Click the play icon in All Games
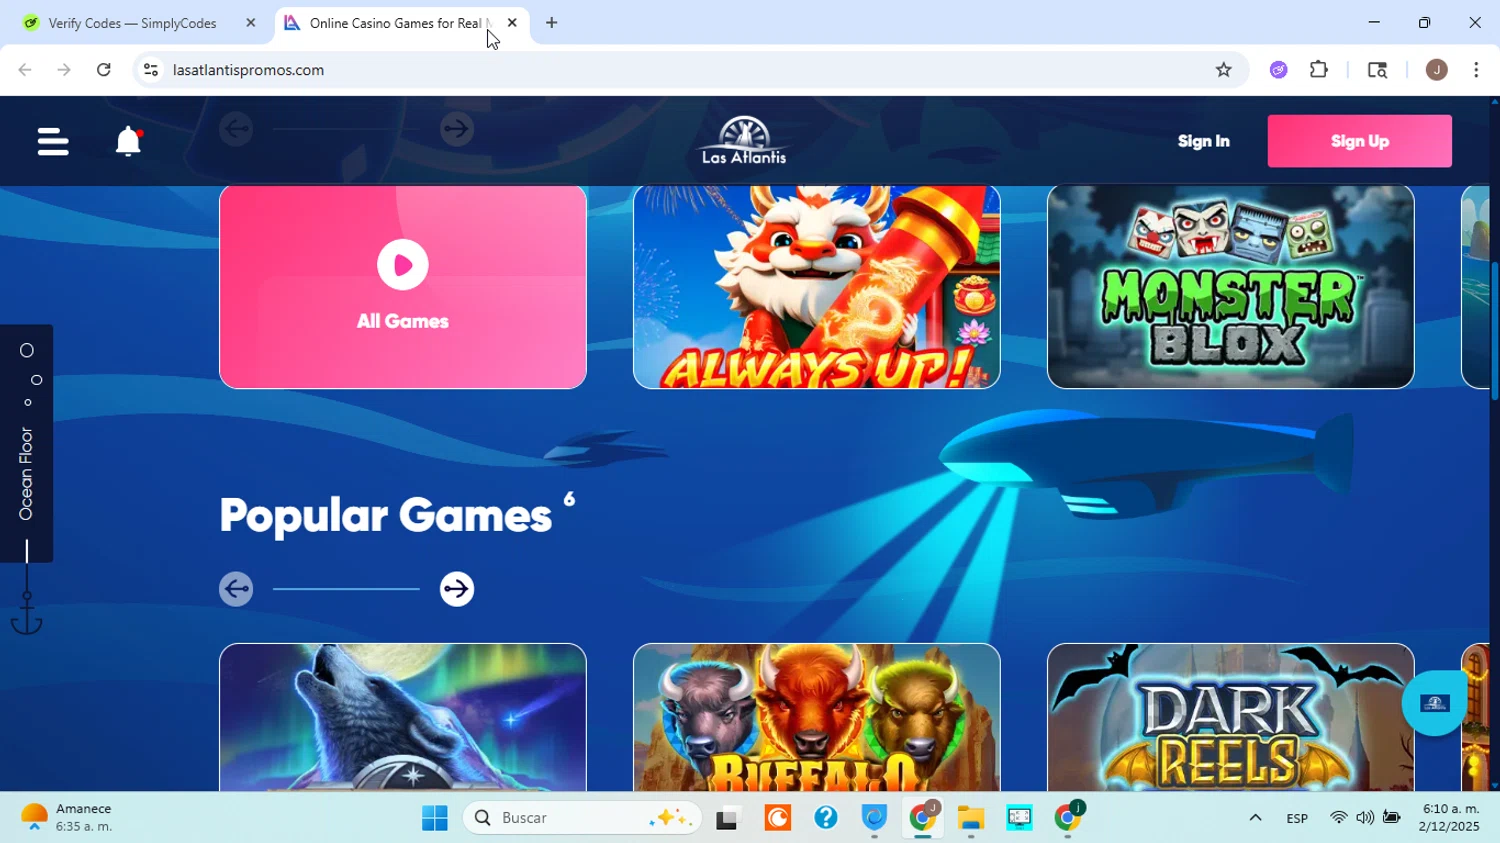Screen dimensions: 1500x843 [x=403, y=265]
